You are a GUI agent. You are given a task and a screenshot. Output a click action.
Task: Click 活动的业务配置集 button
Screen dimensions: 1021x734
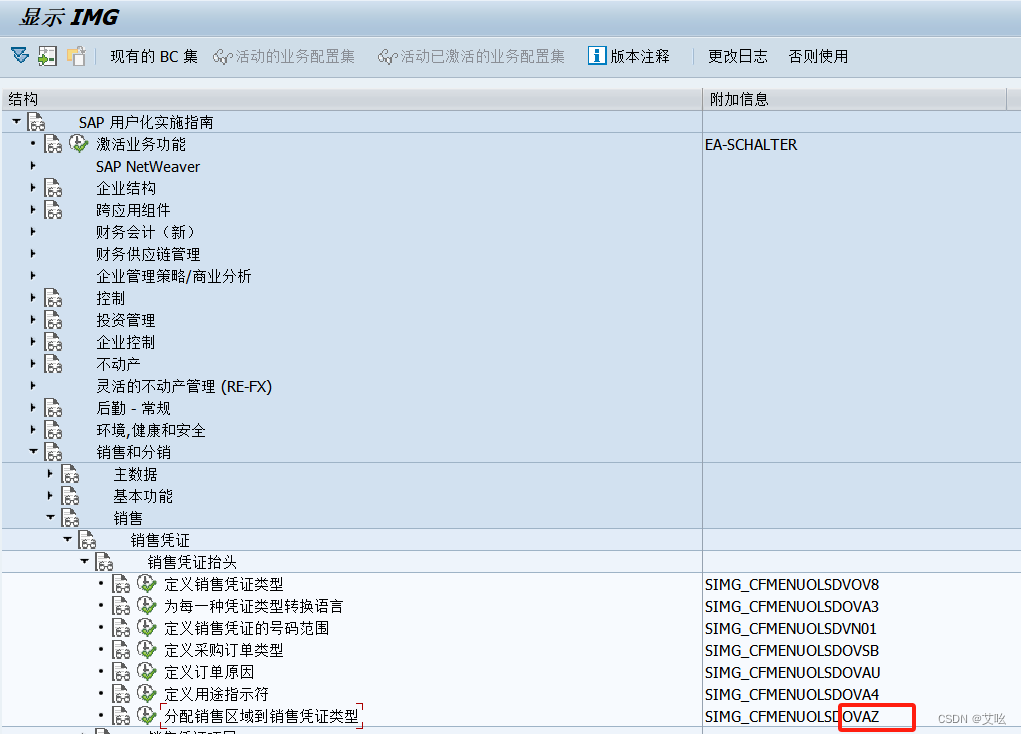[284, 57]
